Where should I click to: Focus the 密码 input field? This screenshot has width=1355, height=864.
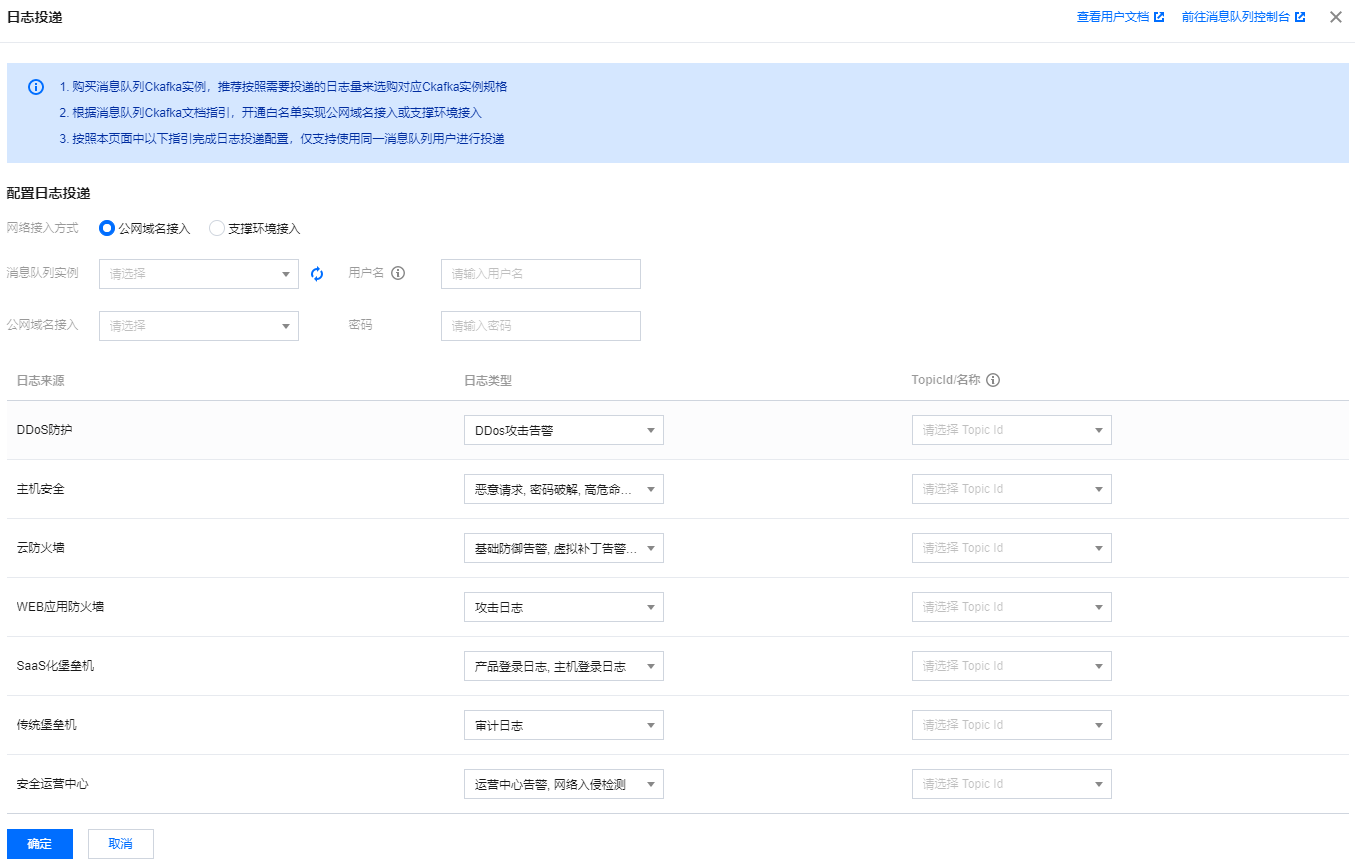(541, 326)
